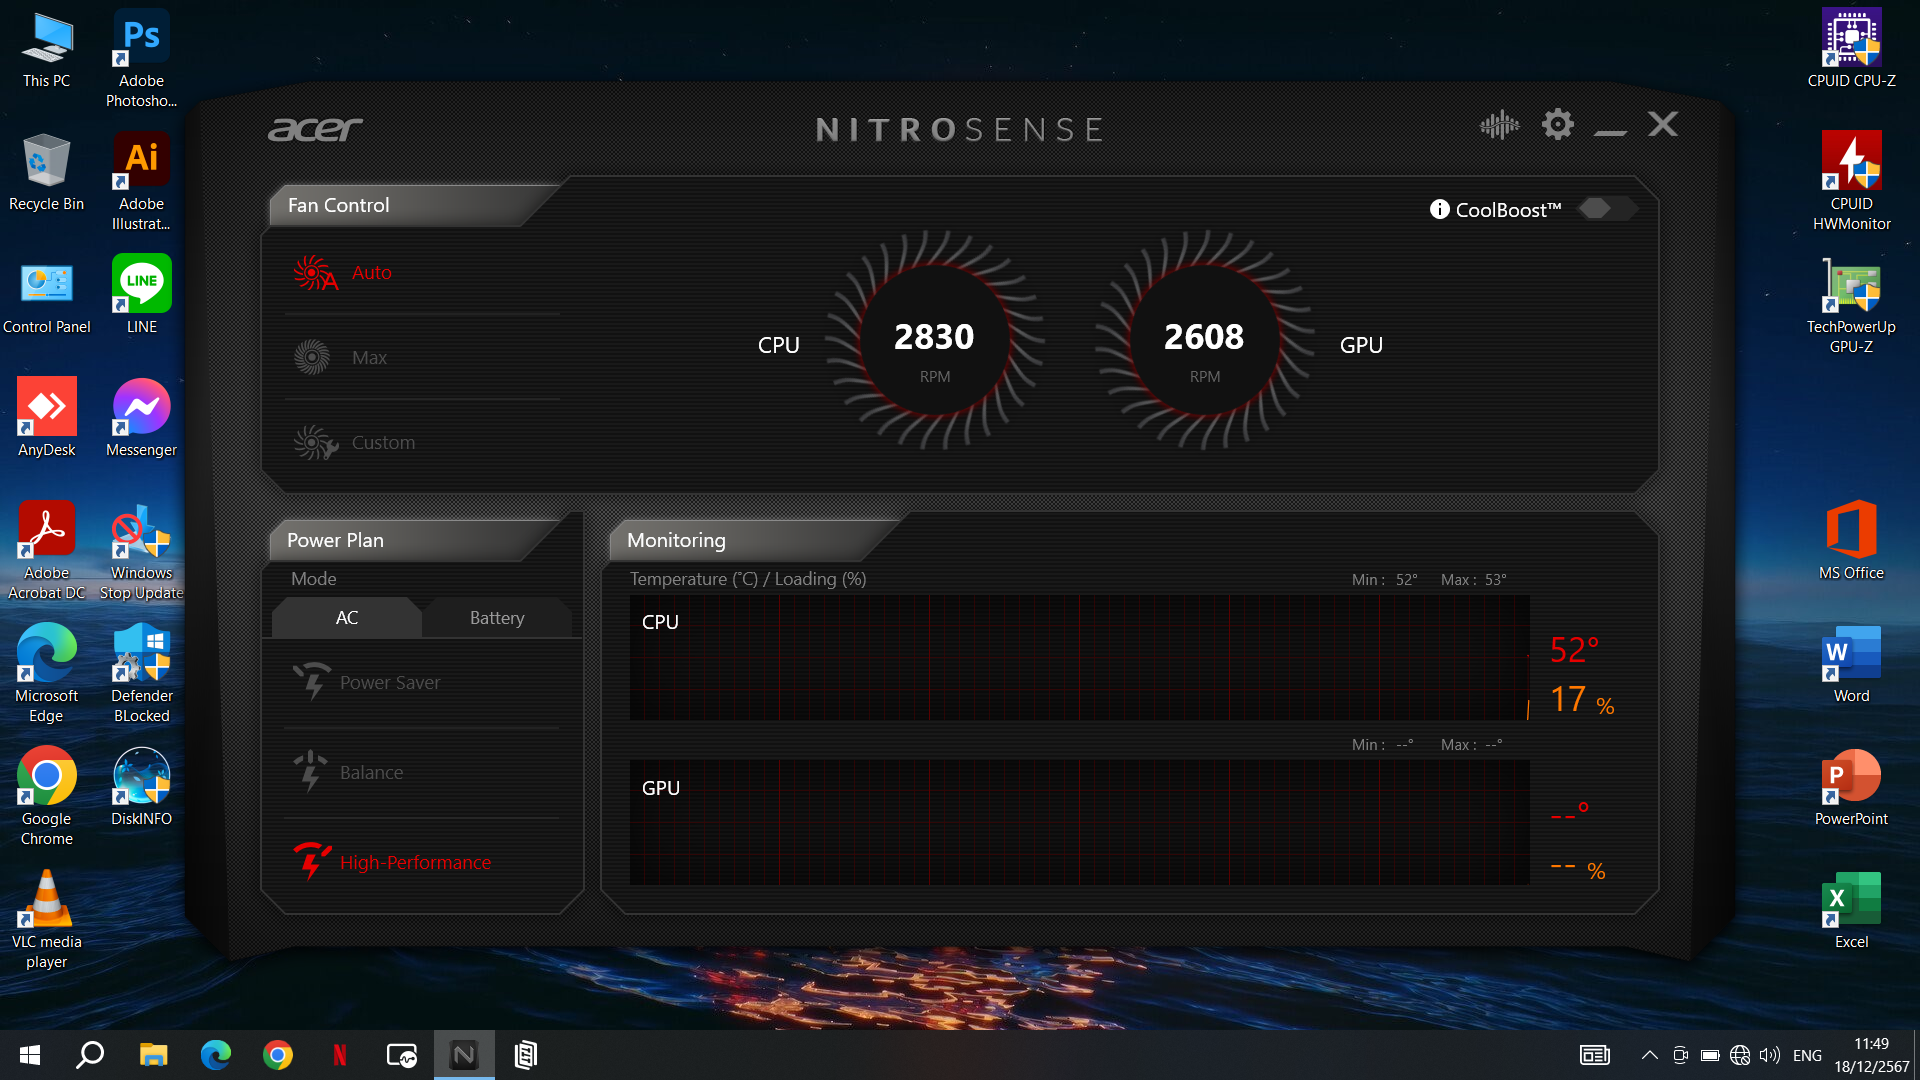Open network globe icon in tray

[1740, 1055]
